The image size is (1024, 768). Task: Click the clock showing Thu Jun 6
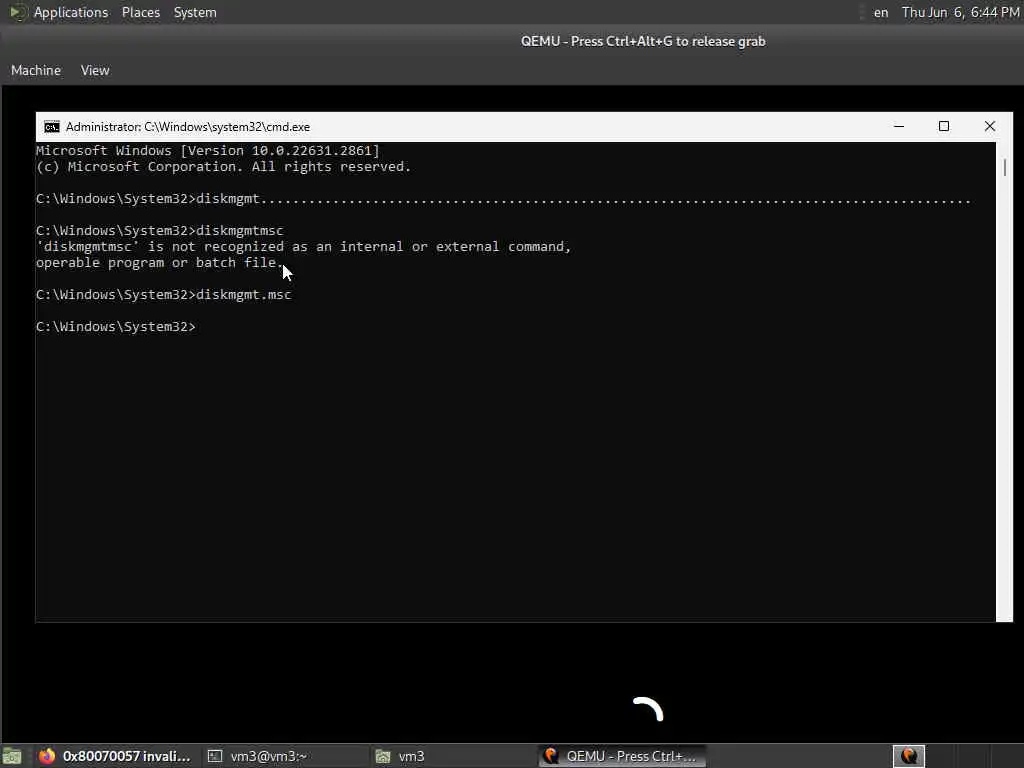pos(960,12)
